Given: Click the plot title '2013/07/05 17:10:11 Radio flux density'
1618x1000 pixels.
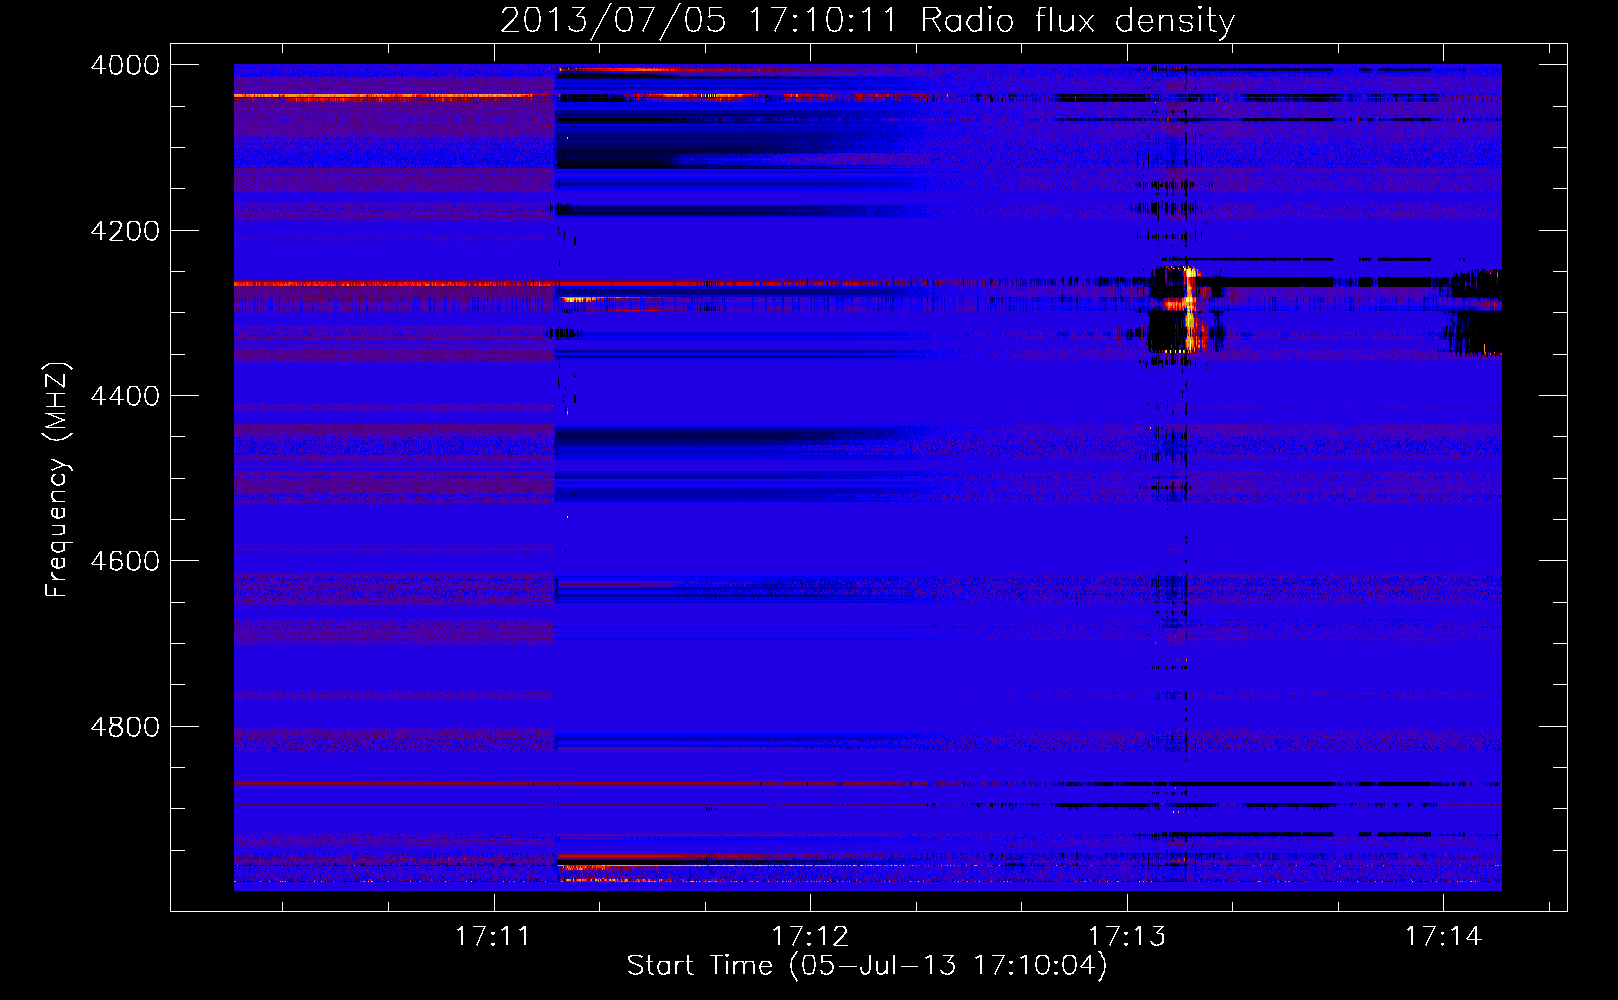Looking at the screenshot, I should point(868,20).
